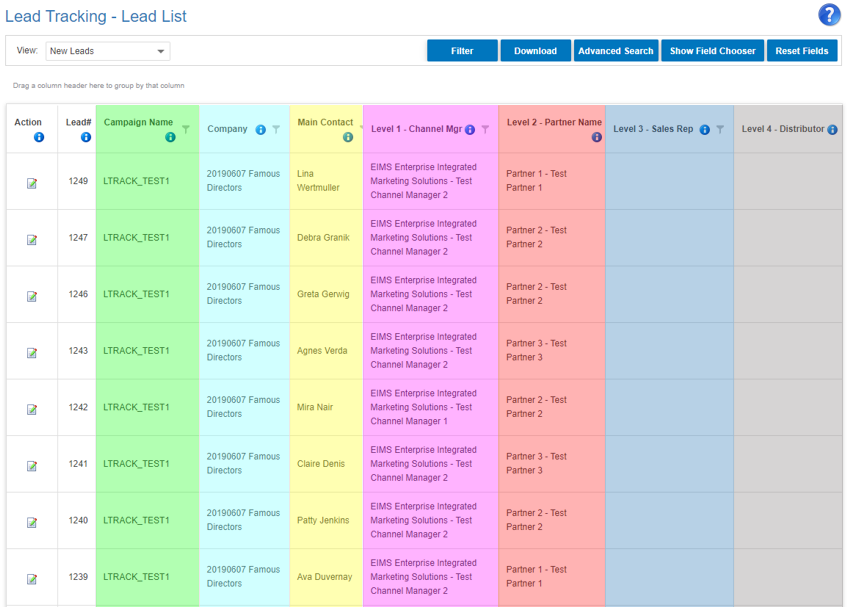Show info for the Campaign Name column
852x607 pixels.
point(170,137)
